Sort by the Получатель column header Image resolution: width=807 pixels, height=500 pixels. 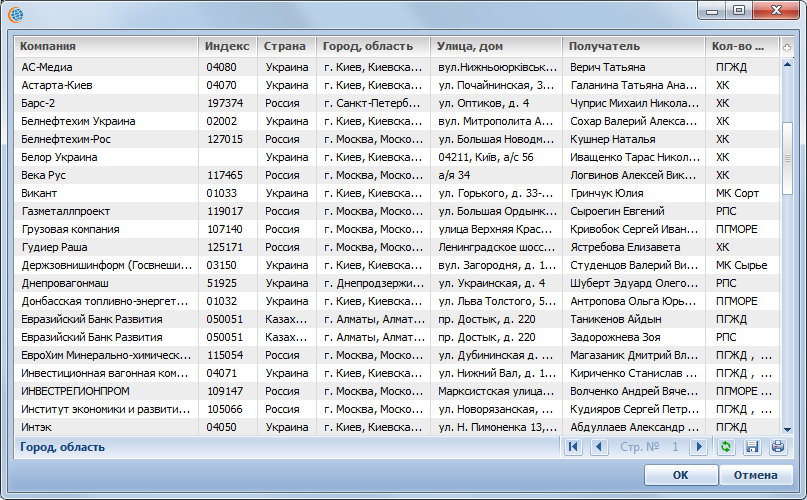click(634, 46)
